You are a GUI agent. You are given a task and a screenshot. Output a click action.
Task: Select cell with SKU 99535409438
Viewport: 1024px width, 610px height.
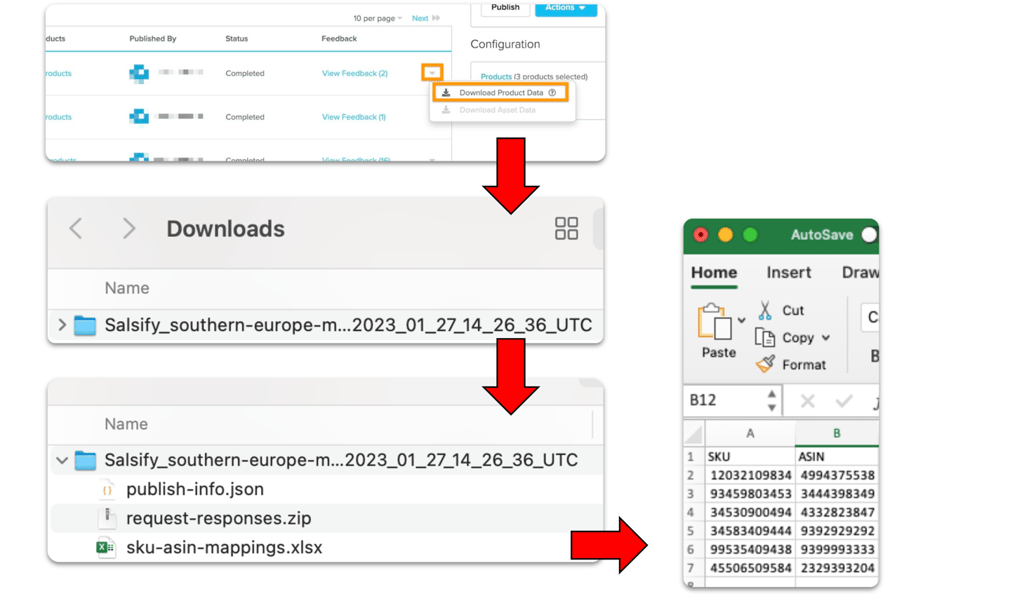tap(750, 549)
